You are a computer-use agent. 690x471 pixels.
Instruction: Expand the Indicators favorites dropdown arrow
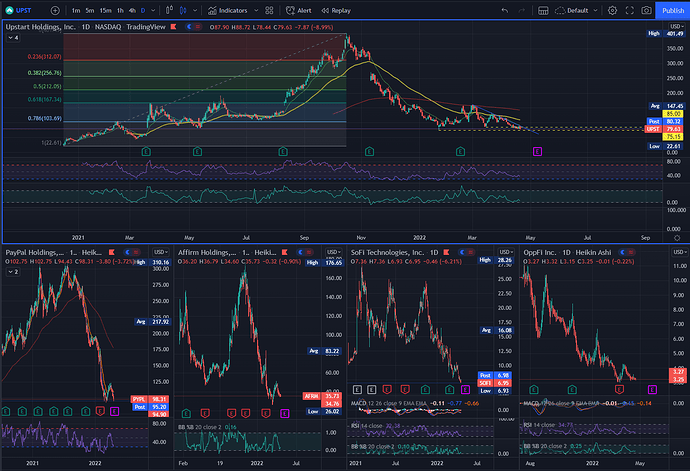(256, 11)
